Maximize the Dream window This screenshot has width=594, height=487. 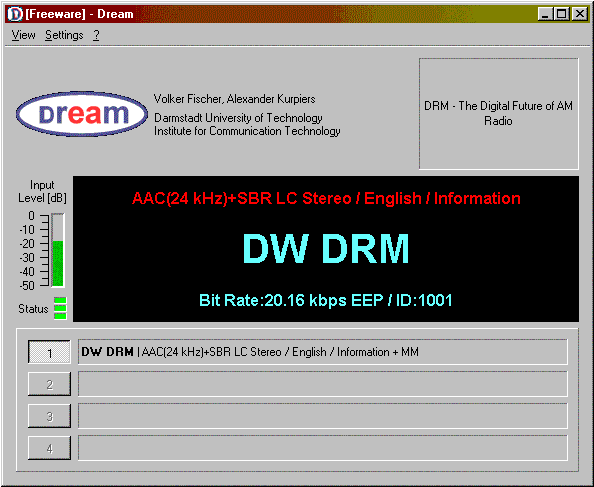click(x=561, y=14)
